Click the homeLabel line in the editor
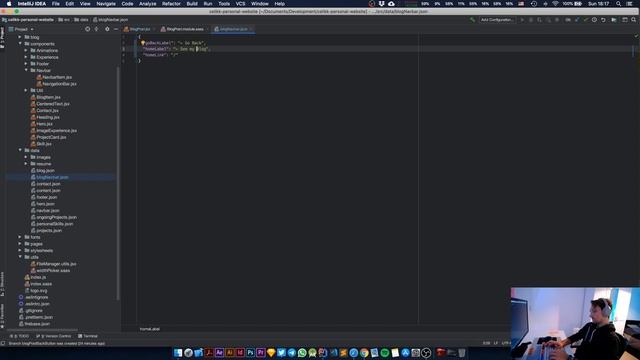 [x=176, y=49]
